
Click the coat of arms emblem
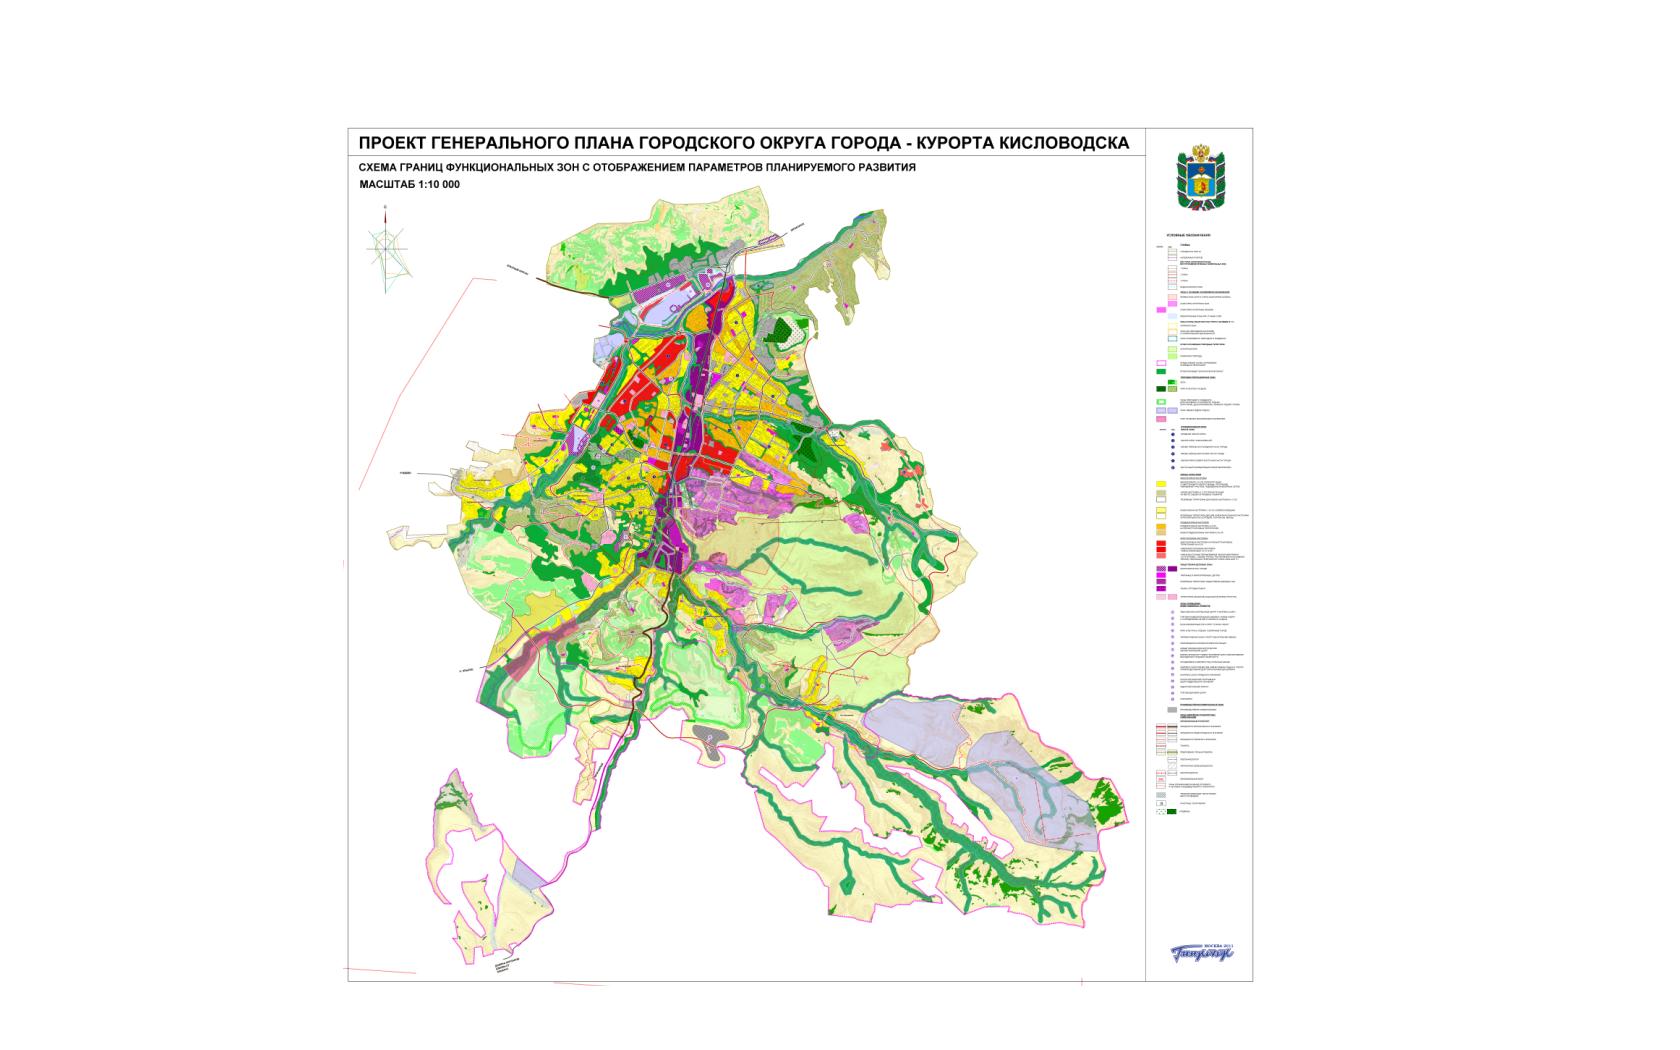click(x=1198, y=180)
